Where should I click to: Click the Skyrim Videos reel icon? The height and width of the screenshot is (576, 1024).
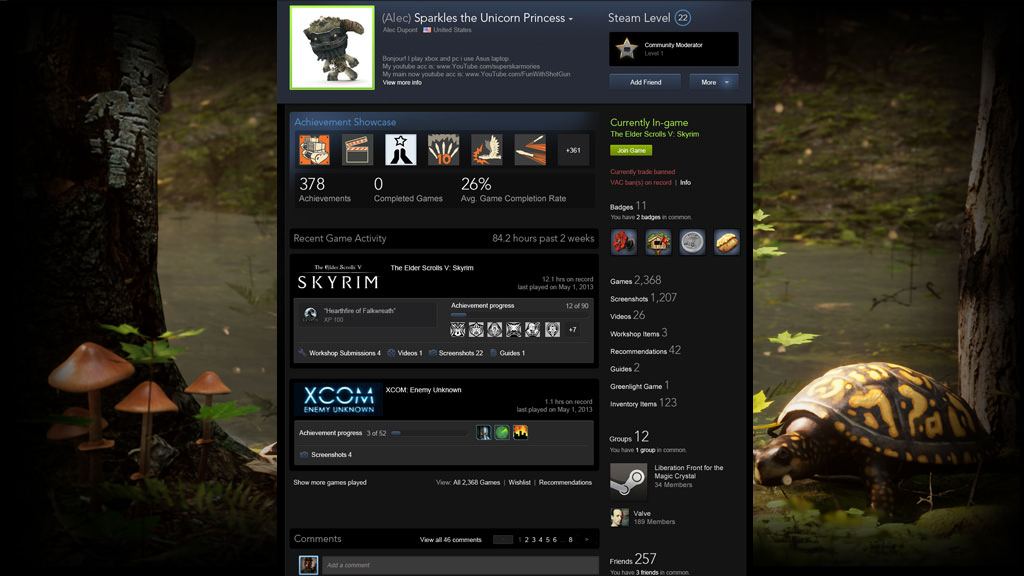click(391, 353)
